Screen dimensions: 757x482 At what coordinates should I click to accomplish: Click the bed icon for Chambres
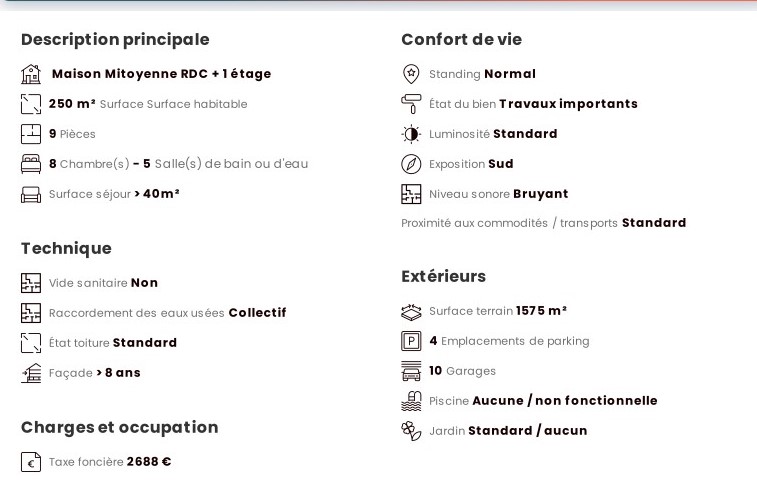(x=31, y=164)
